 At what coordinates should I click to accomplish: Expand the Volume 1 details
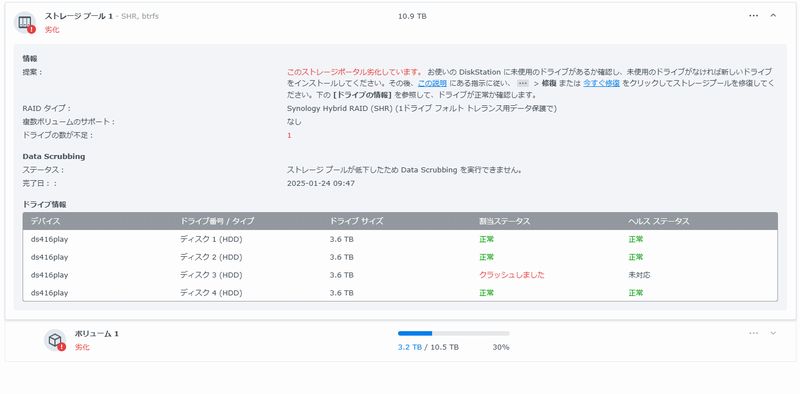click(773, 333)
